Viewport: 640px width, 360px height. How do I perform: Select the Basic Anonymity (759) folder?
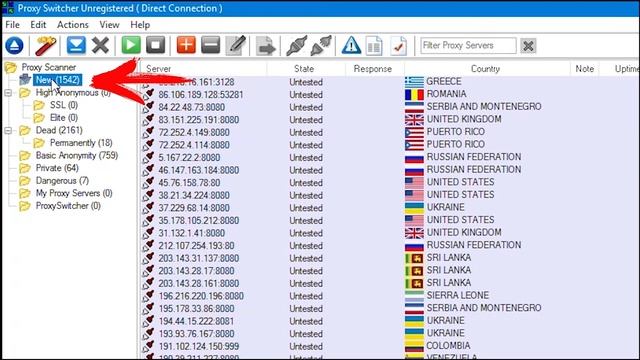tap(77, 156)
